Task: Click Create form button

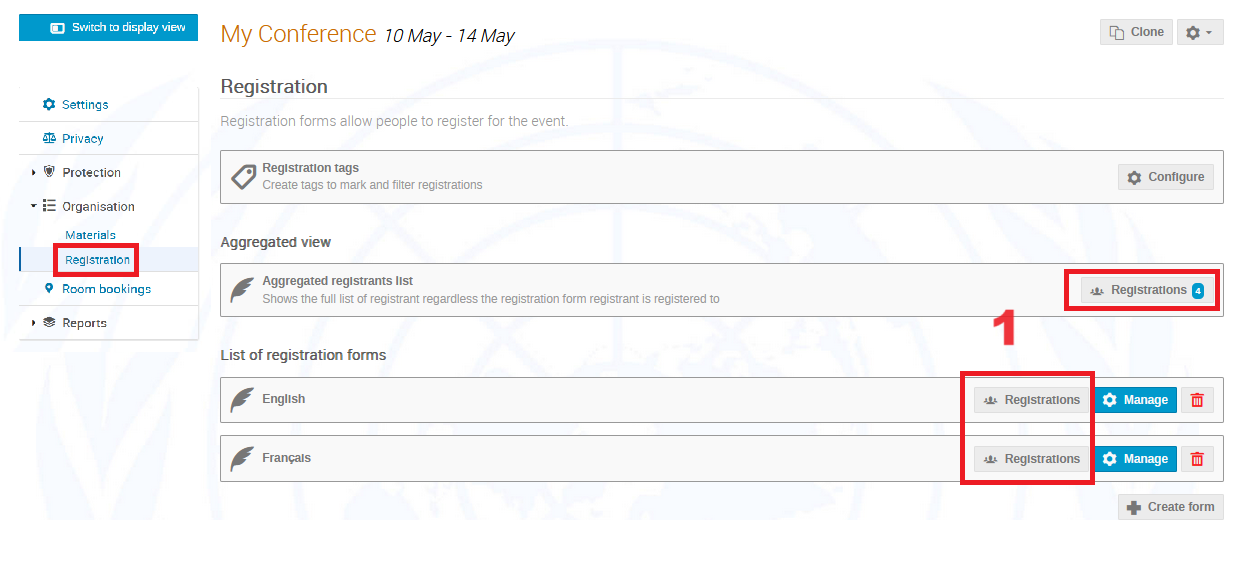Action: [x=1170, y=507]
